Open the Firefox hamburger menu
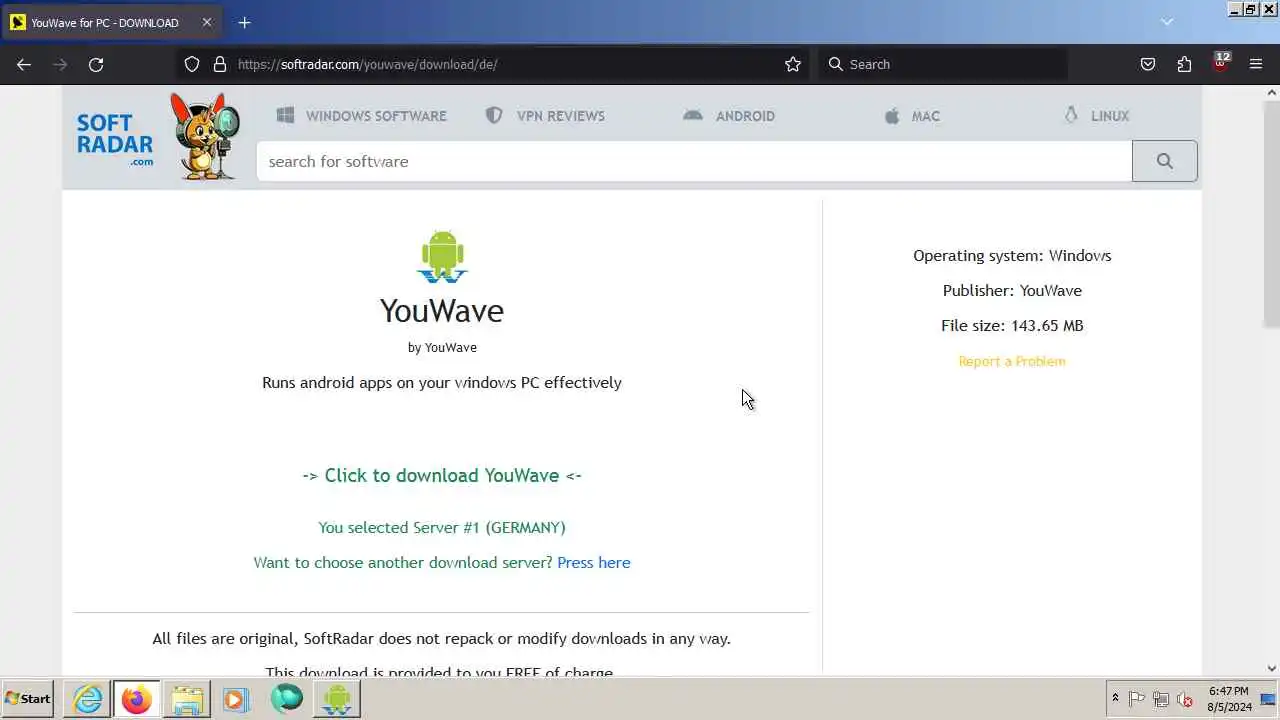1280x720 pixels. [x=1256, y=64]
